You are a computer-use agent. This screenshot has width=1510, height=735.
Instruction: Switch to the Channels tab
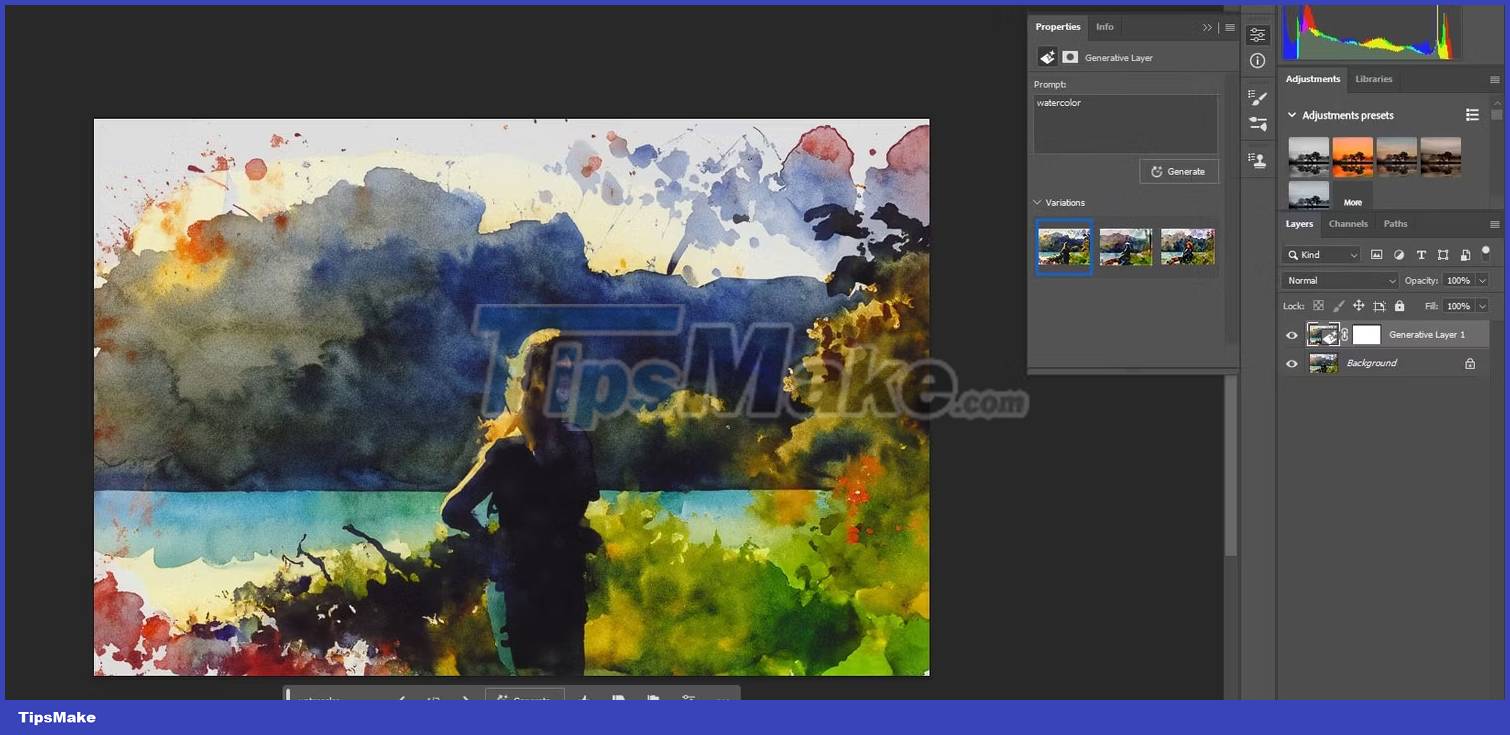(x=1348, y=224)
